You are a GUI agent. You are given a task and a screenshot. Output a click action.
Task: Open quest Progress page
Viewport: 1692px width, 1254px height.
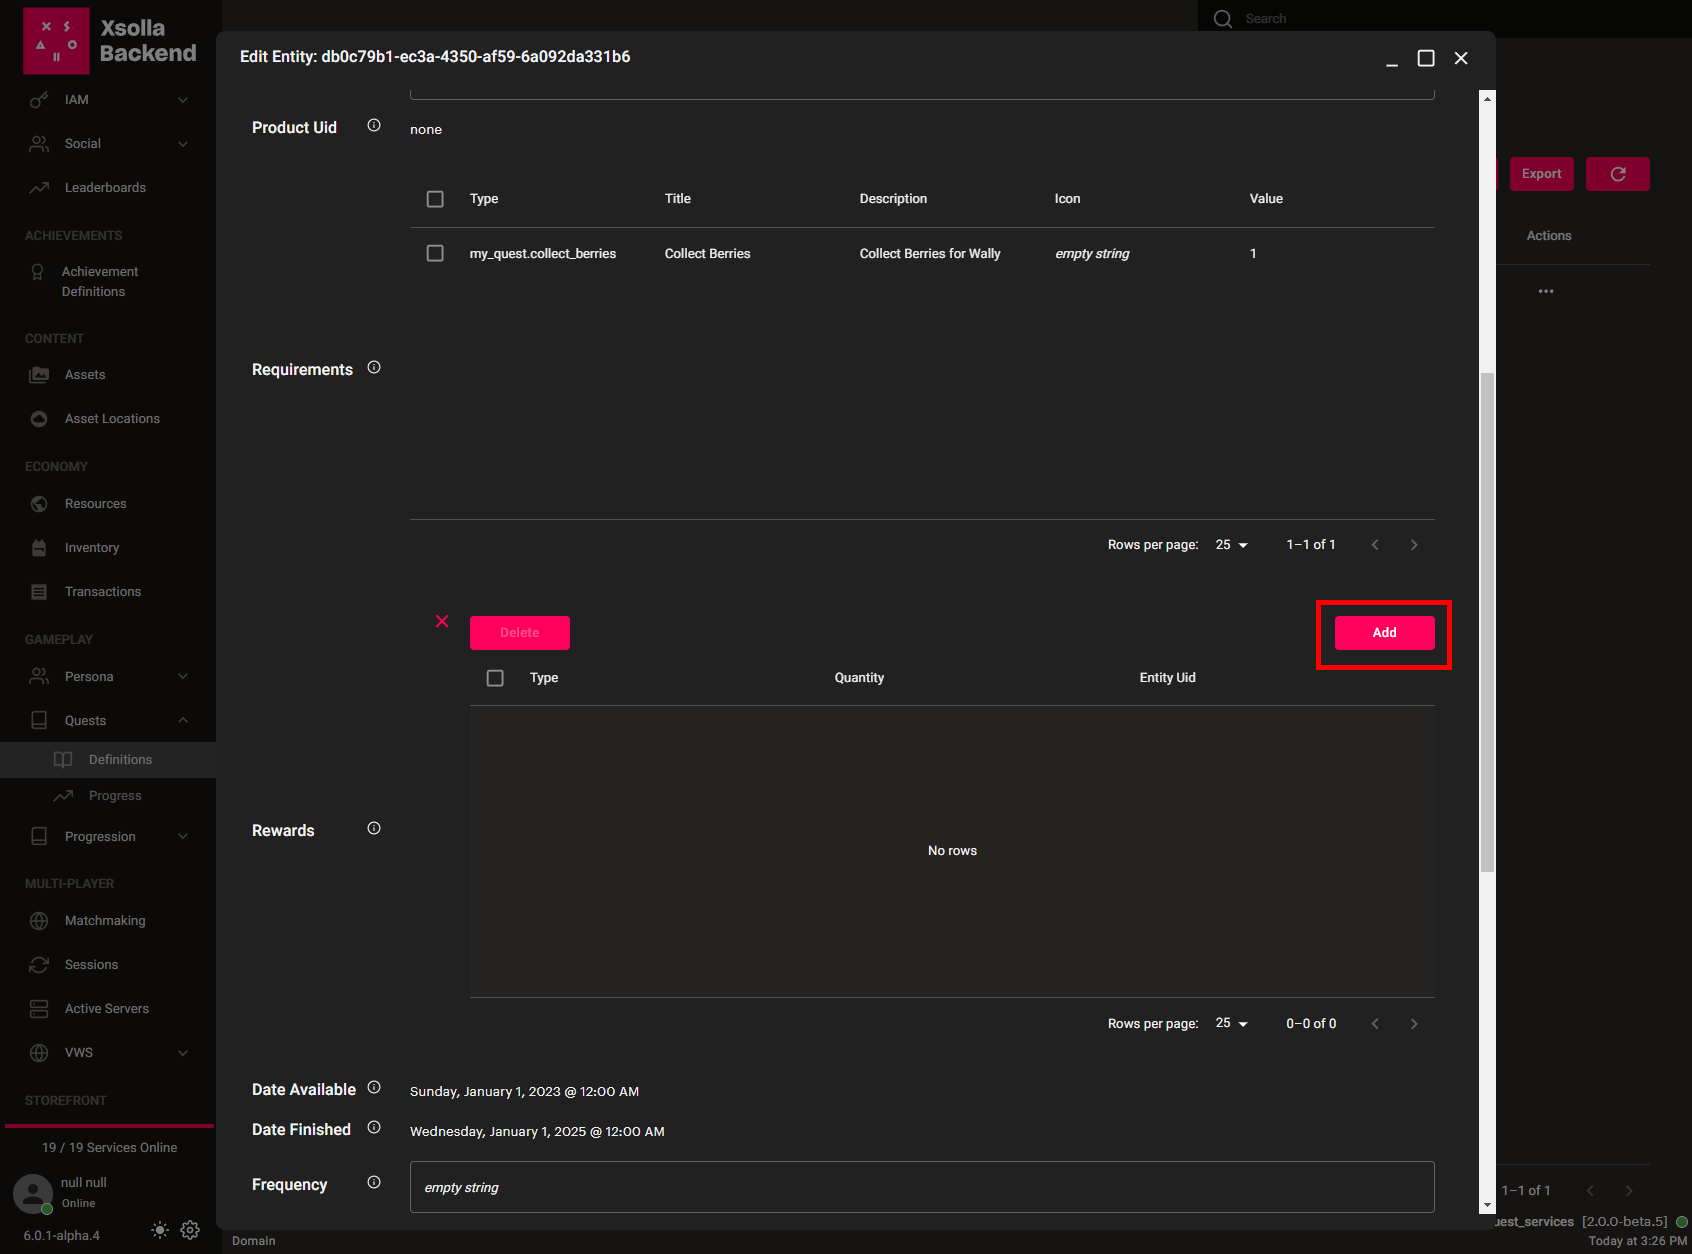[108, 796]
